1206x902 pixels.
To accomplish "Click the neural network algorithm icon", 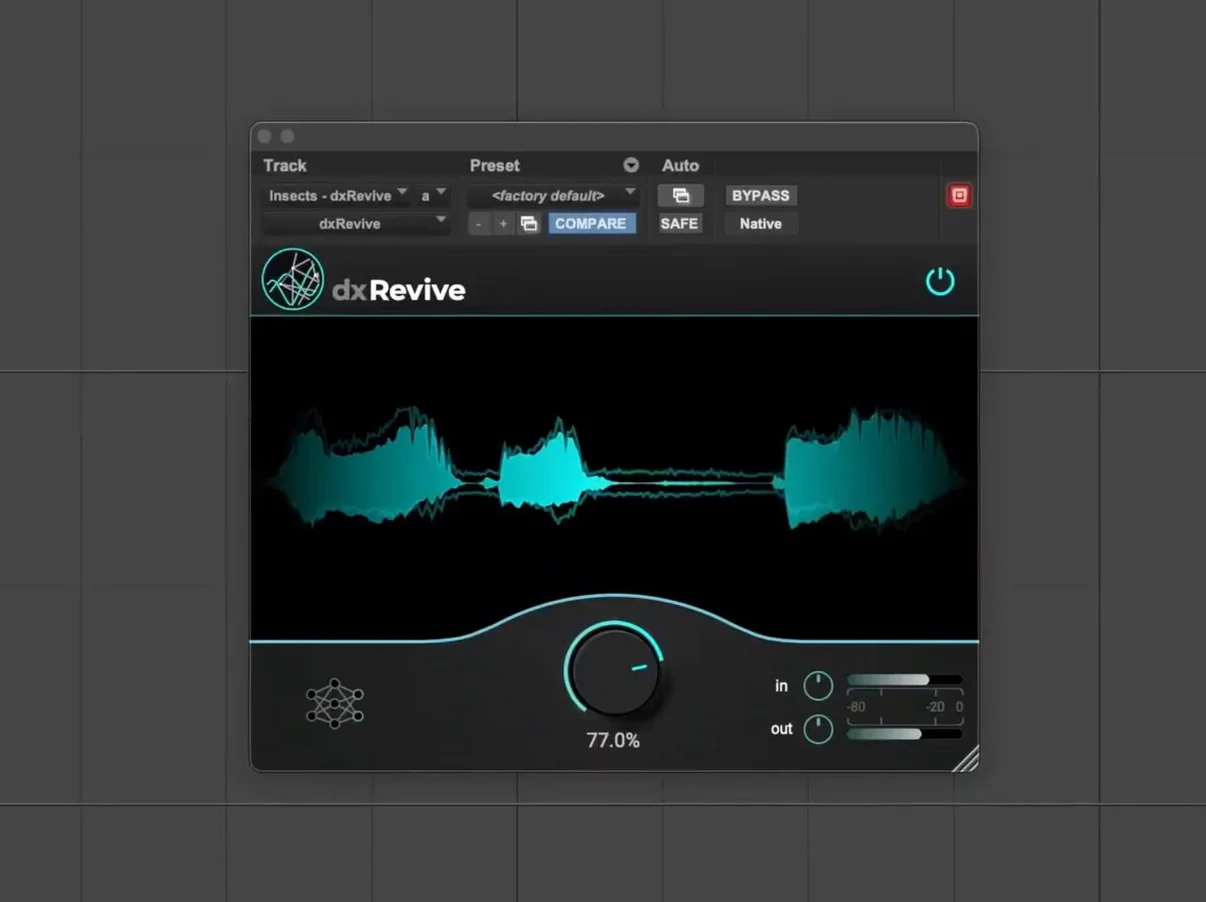I will pyautogui.click(x=335, y=703).
